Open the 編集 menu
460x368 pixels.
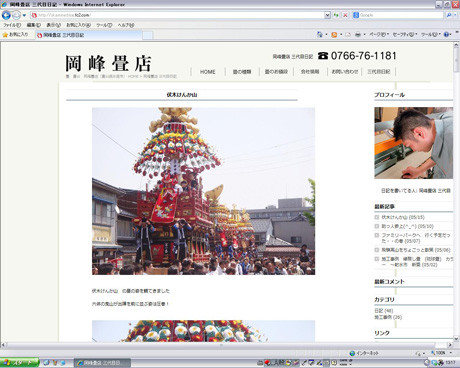click(x=34, y=25)
